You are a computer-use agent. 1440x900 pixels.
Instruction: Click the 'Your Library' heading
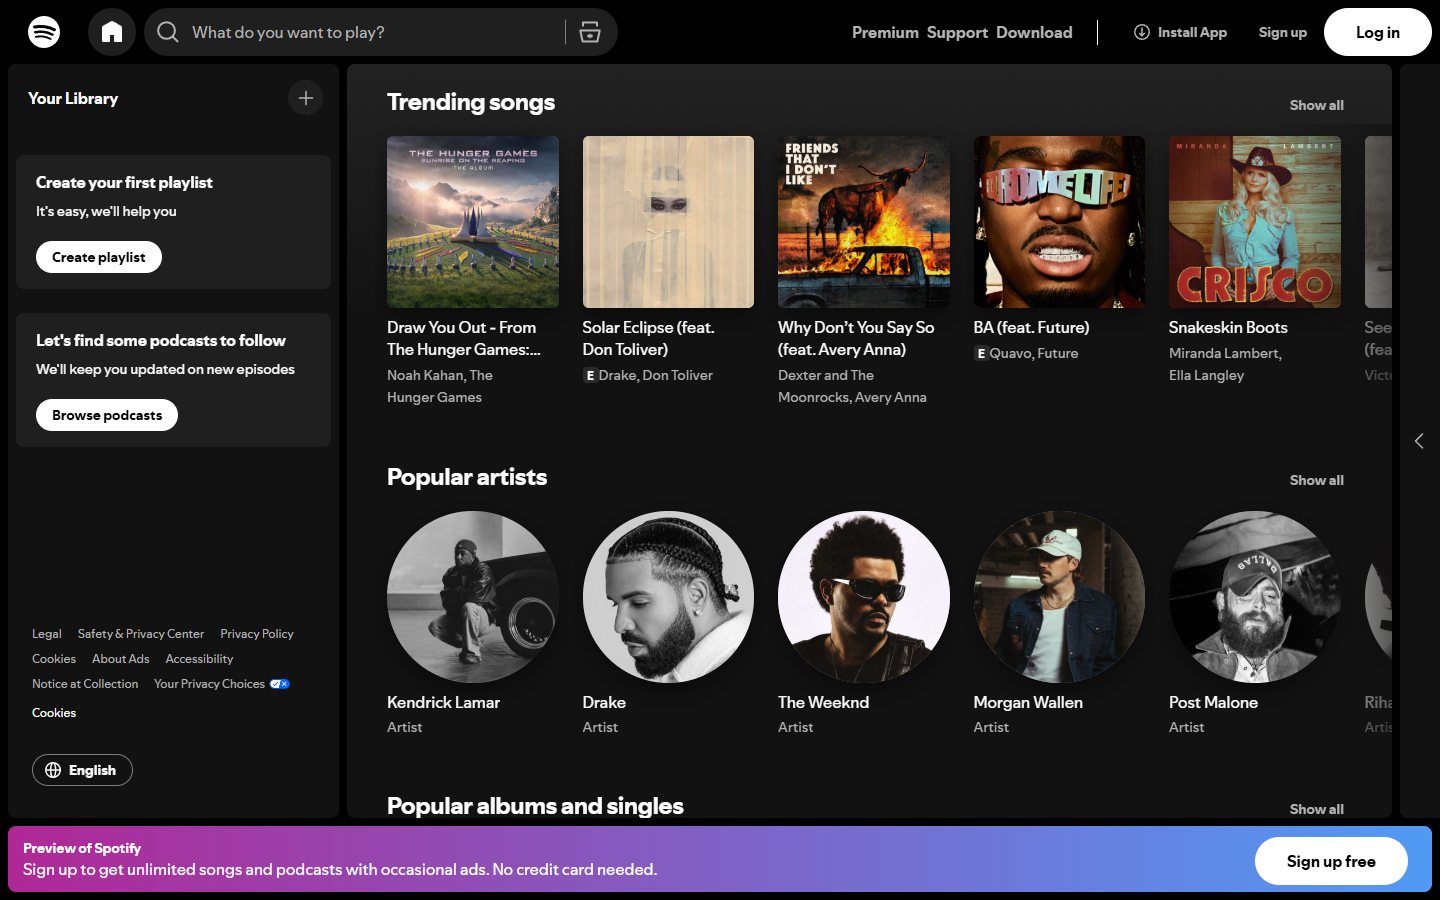pos(73,98)
